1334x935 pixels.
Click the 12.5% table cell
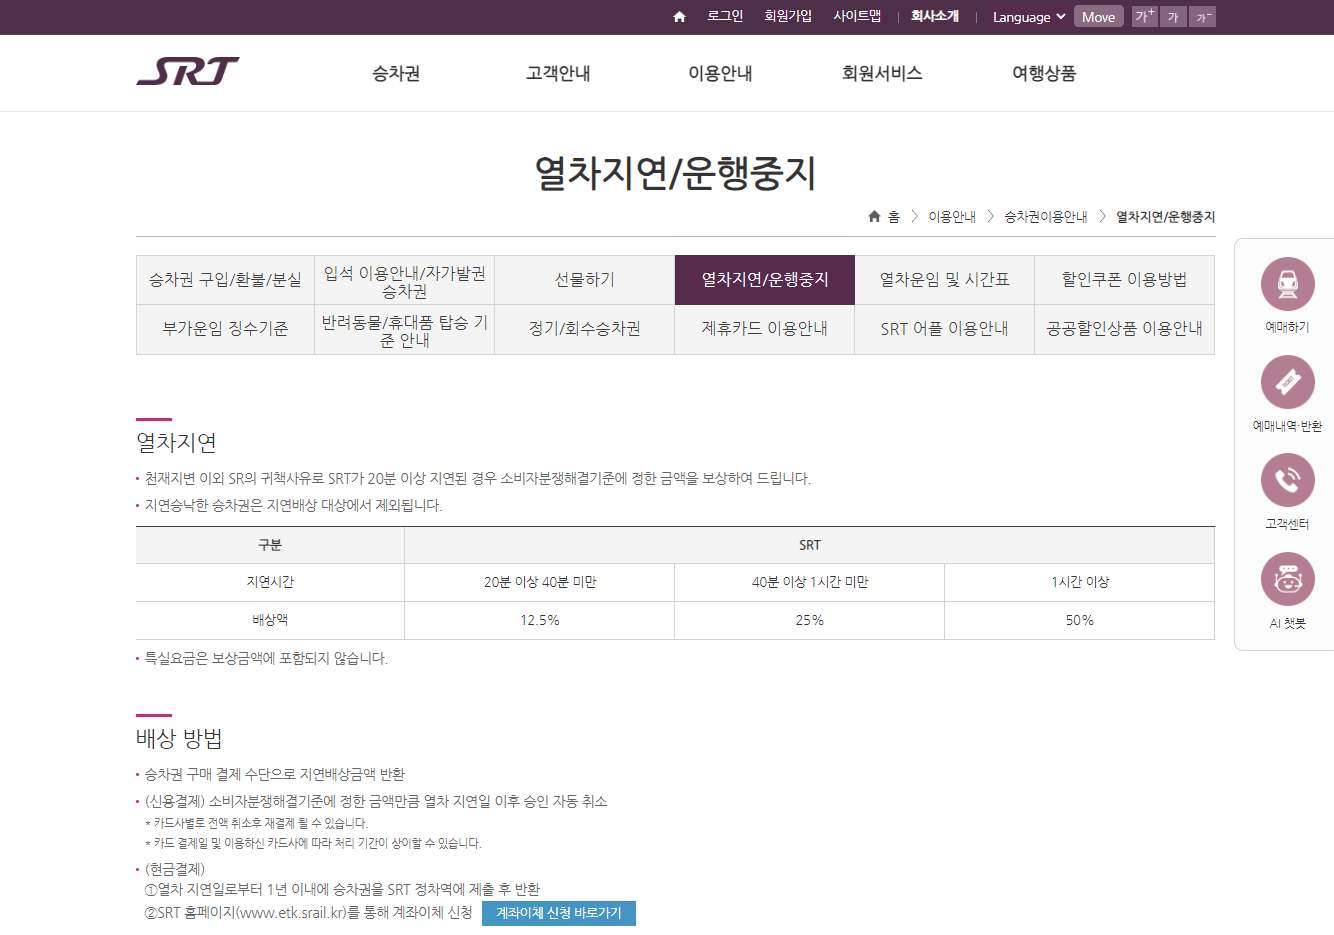click(540, 620)
